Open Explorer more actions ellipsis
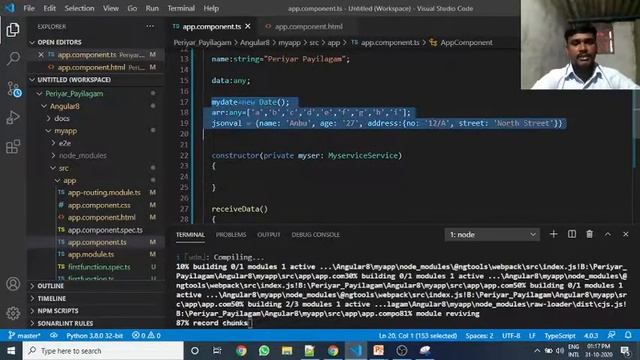 pyautogui.click(x=150, y=27)
